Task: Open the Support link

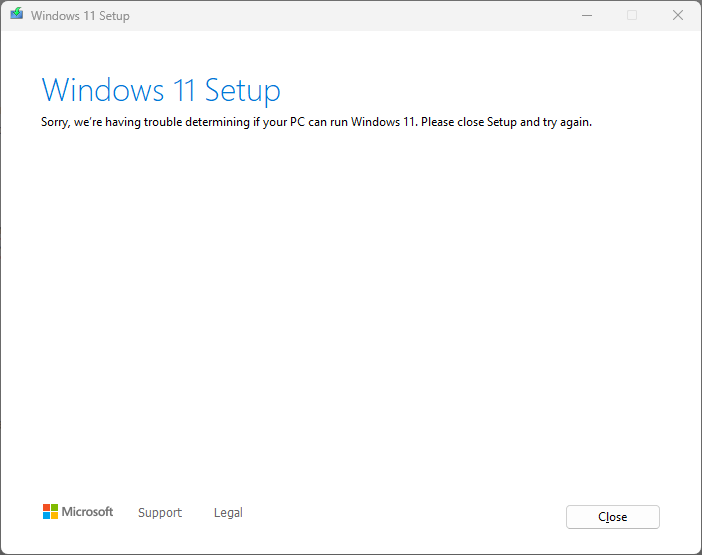Action: [160, 512]
